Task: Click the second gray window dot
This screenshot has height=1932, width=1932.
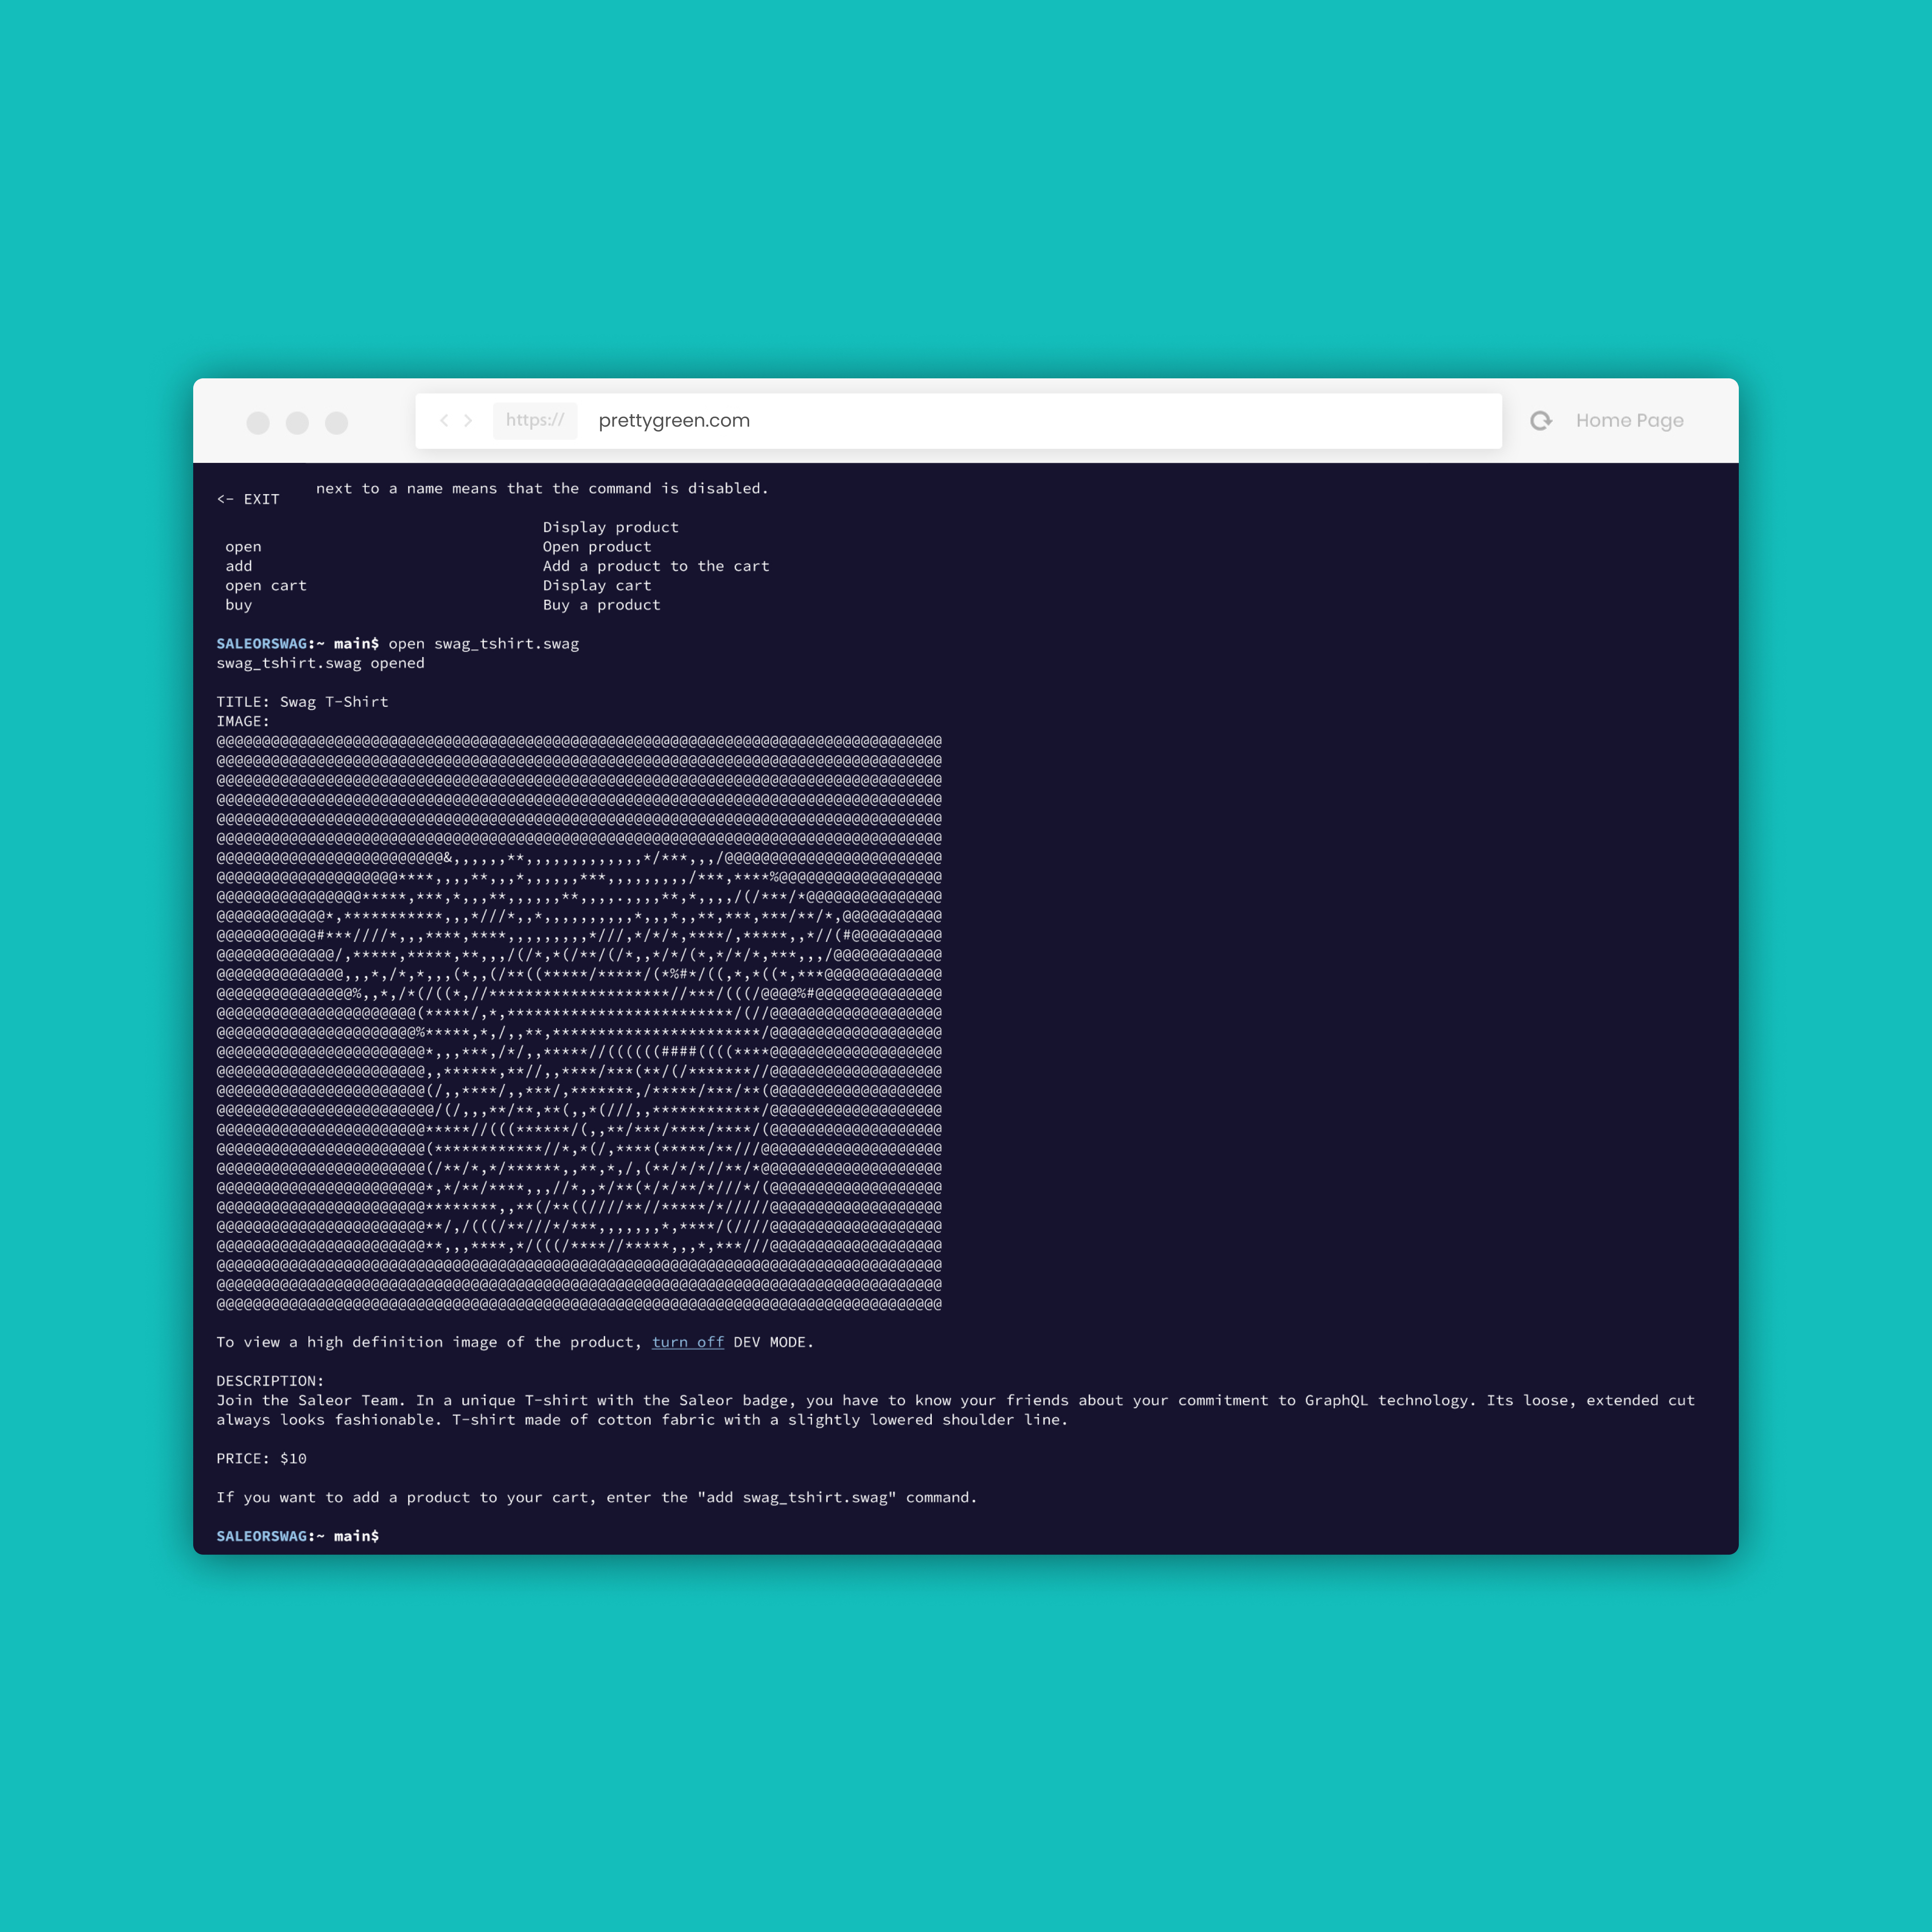Action: click(297, 423)
